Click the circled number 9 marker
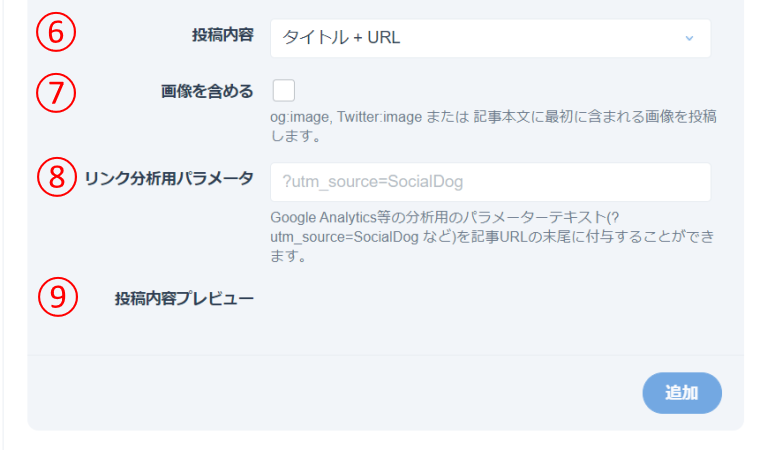The width and height of the screenshot is (760, 450). click(56, 297)
